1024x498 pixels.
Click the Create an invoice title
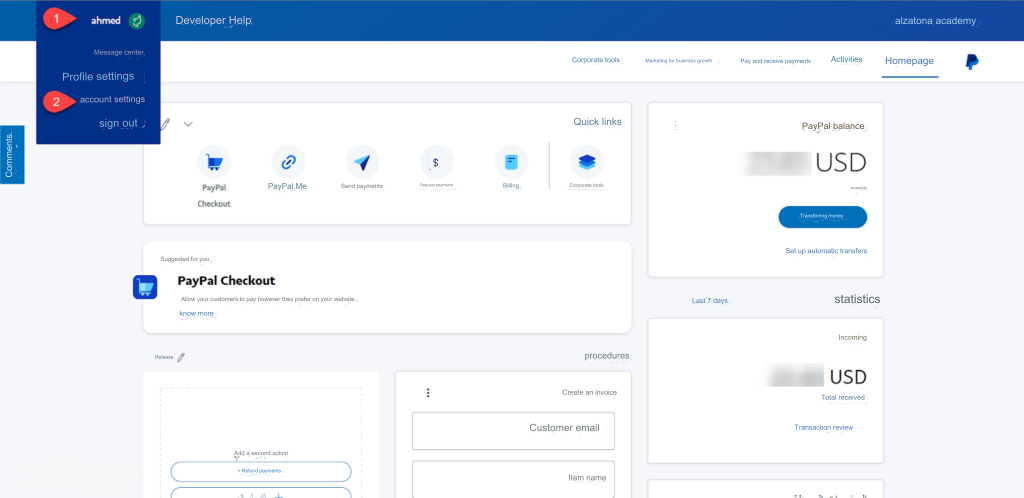point(589,392)
